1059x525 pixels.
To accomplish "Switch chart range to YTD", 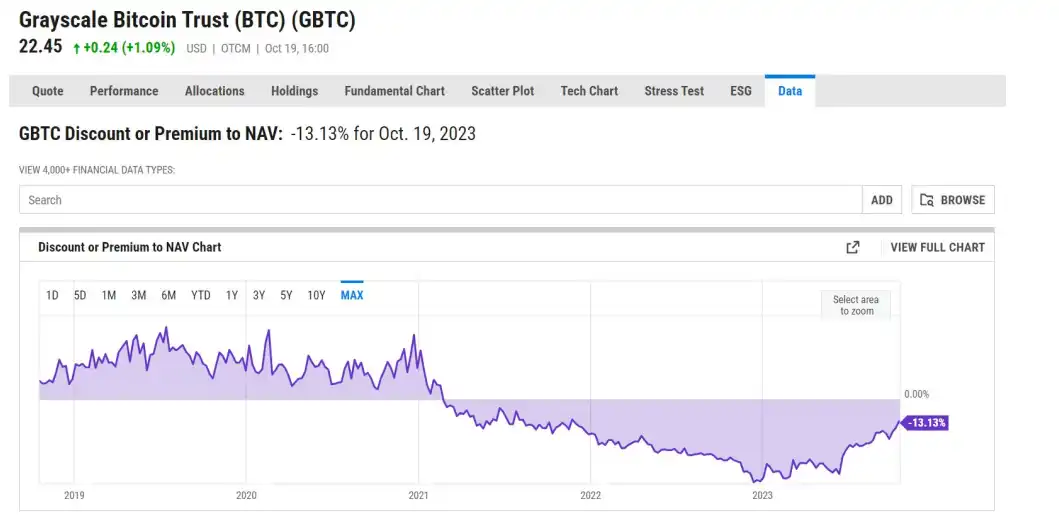I will 200,295.
